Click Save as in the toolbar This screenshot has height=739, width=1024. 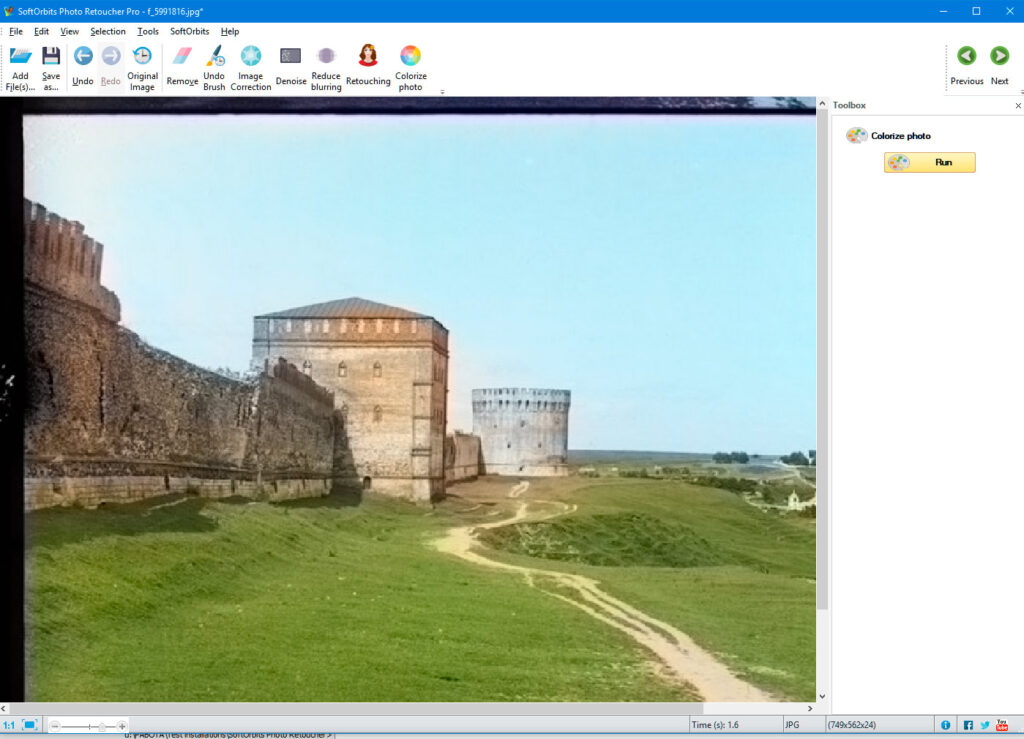pos(50,63)
